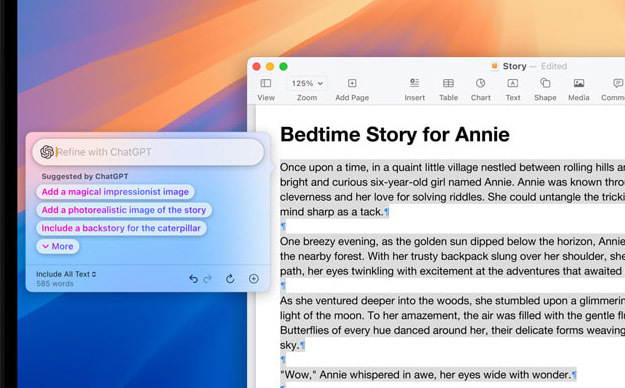Click the Table toolbar icon
Image resolution: width=625 pixels, height=388 pixels.
click(448, 83)
